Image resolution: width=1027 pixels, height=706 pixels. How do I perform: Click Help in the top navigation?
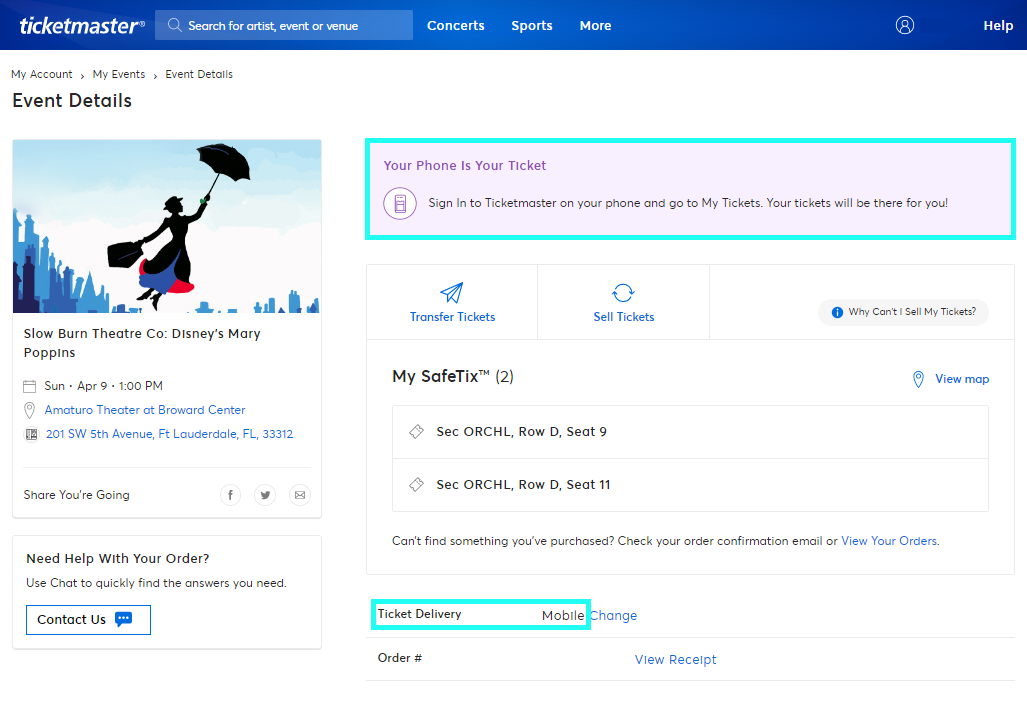(998, 25)
